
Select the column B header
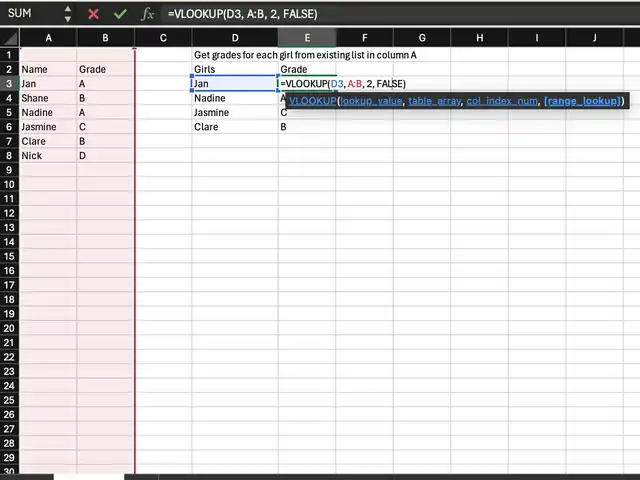[x=105, y=38]
